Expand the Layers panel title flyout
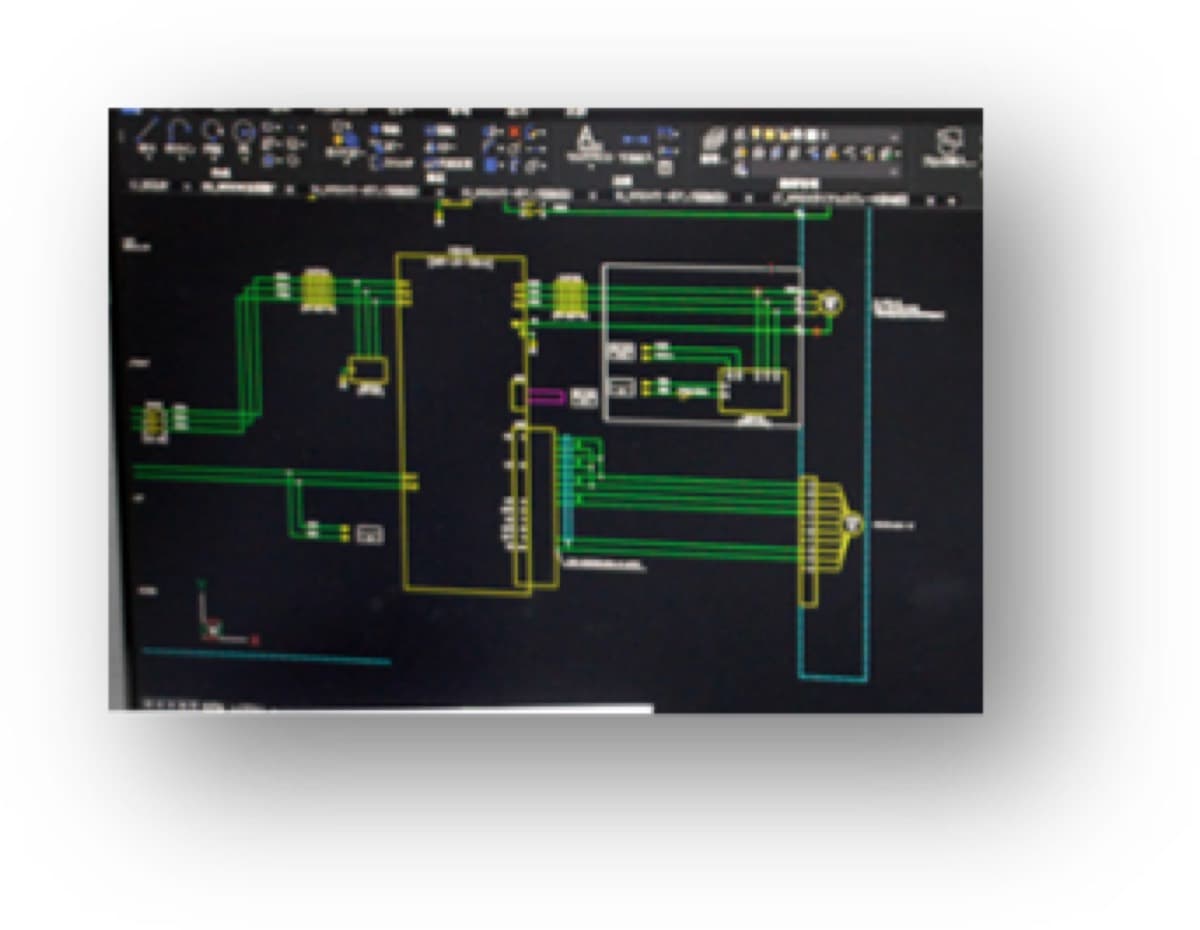1200x930 pixels. 797,183
